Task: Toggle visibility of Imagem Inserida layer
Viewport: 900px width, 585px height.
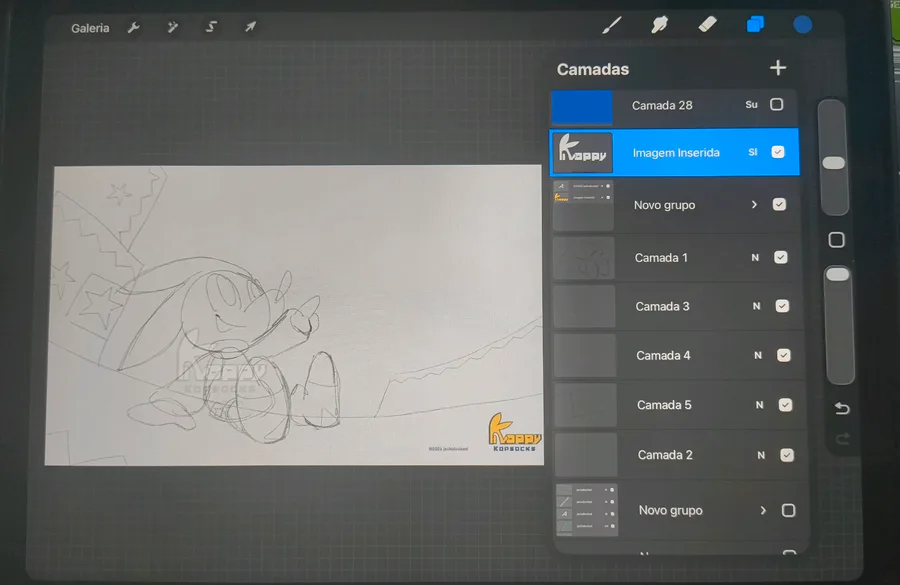Action: (x=778, y=152)
